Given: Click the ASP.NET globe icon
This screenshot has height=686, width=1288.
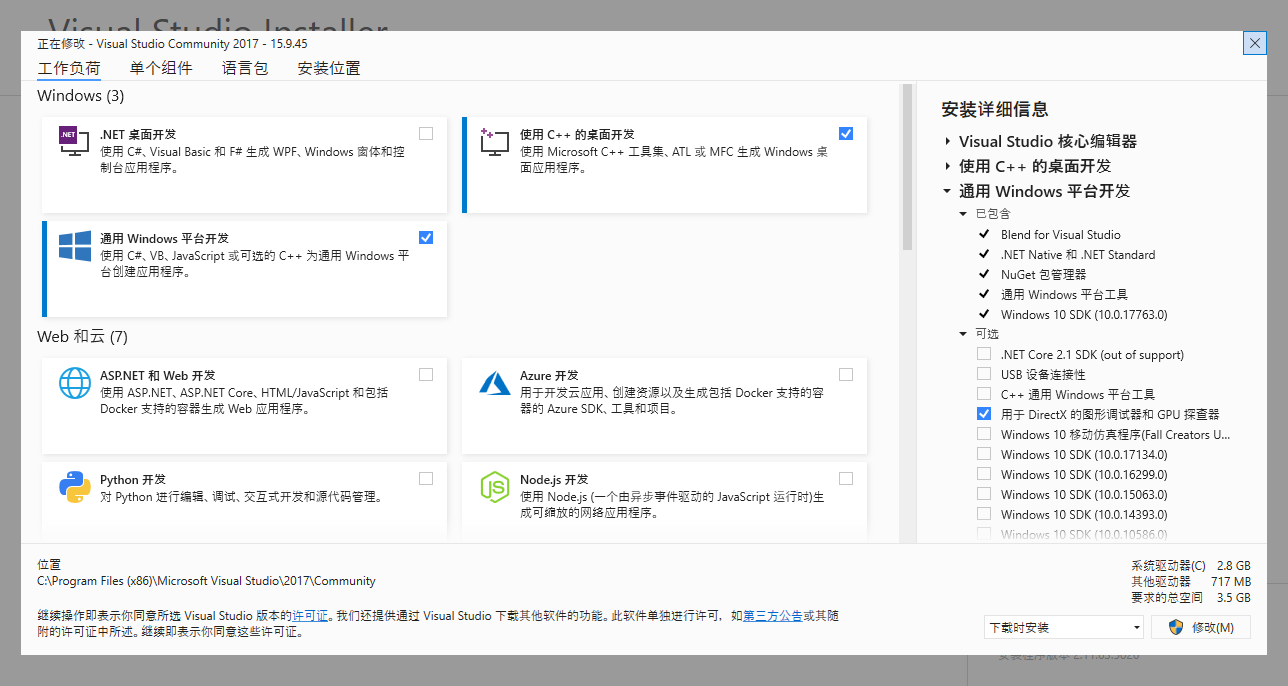Looking at the screenshot, I should click(x=75, y=383).
